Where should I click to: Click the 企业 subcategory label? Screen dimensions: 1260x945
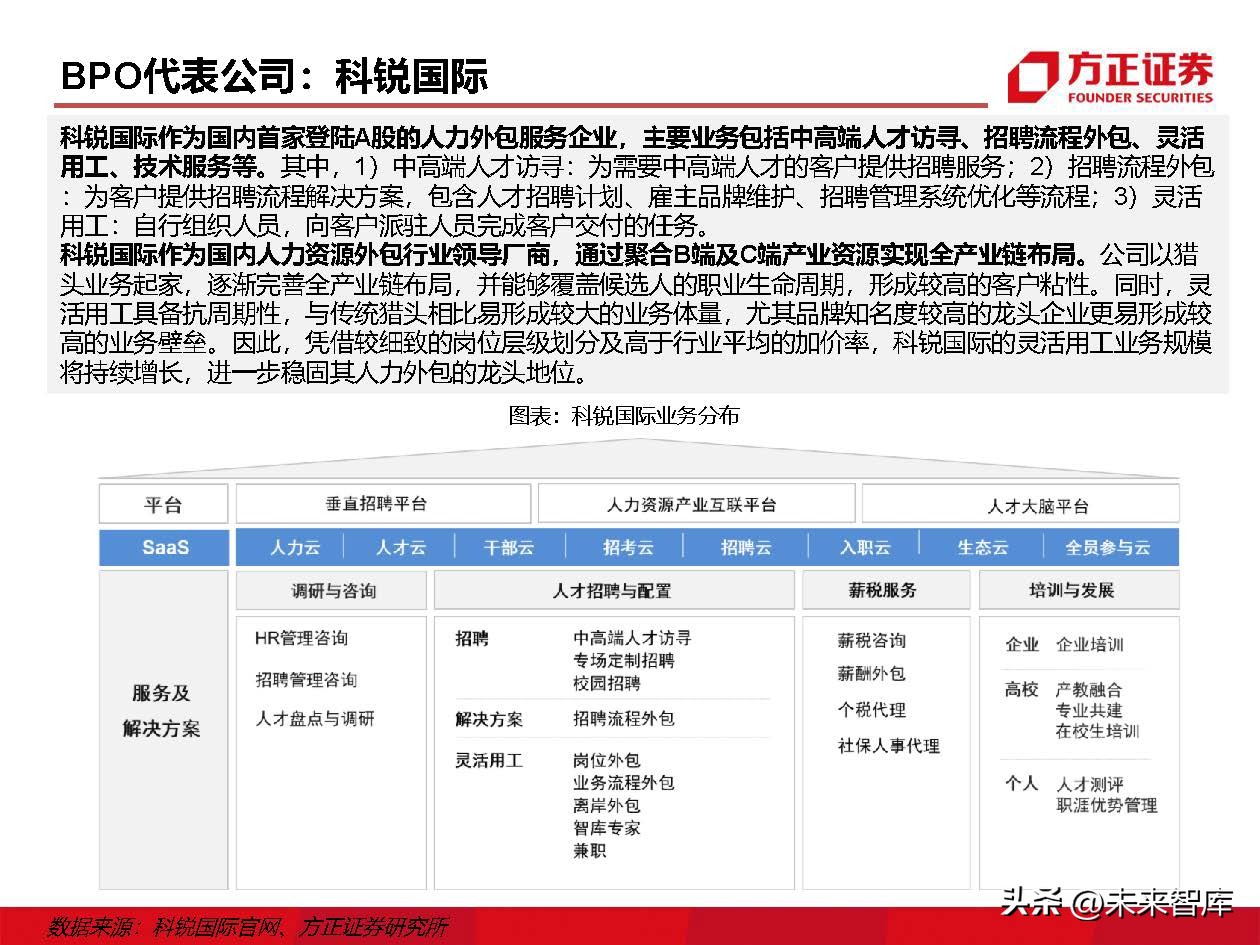(1022, 645)
